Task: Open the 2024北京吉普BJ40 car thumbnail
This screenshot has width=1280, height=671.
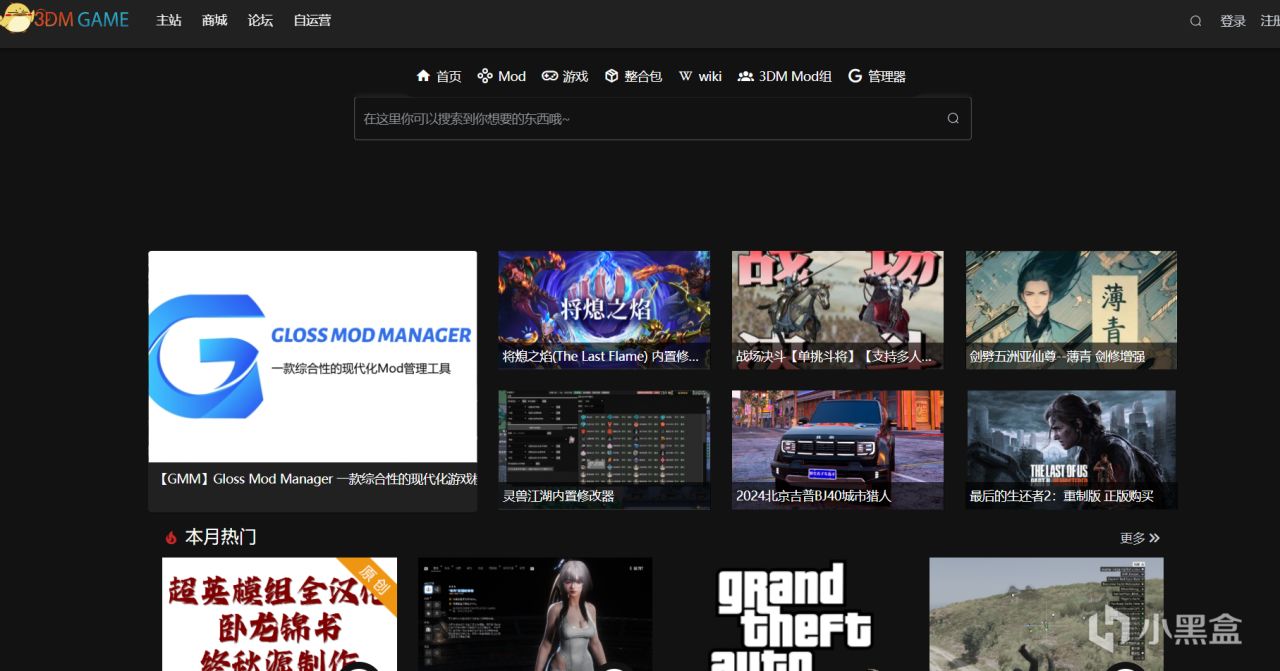Action: tap(838, 450)
